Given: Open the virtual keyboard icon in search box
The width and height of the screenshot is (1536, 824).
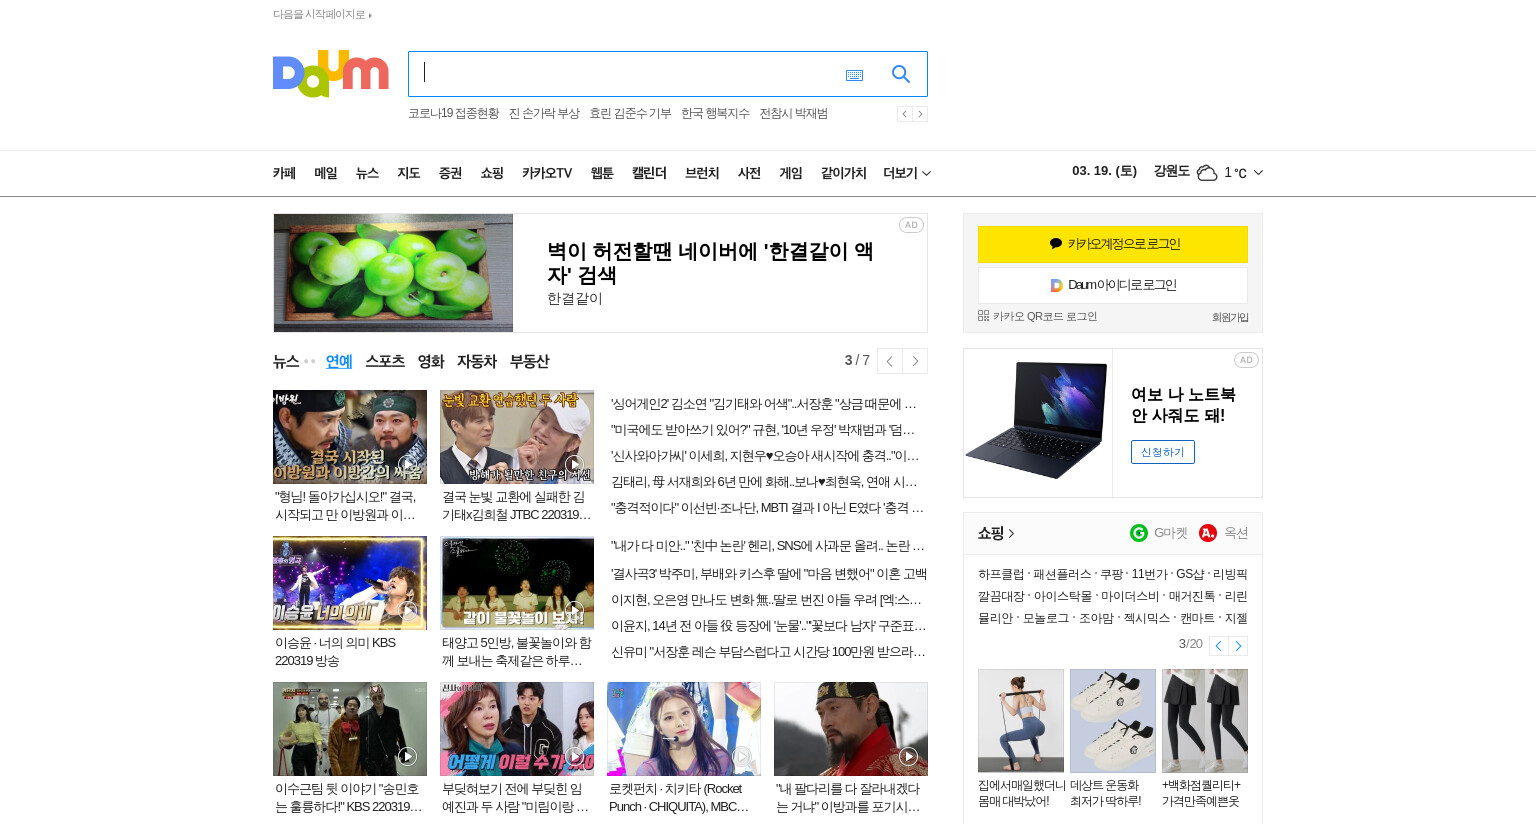Looking at the screenshot, I should click(854, 75).
